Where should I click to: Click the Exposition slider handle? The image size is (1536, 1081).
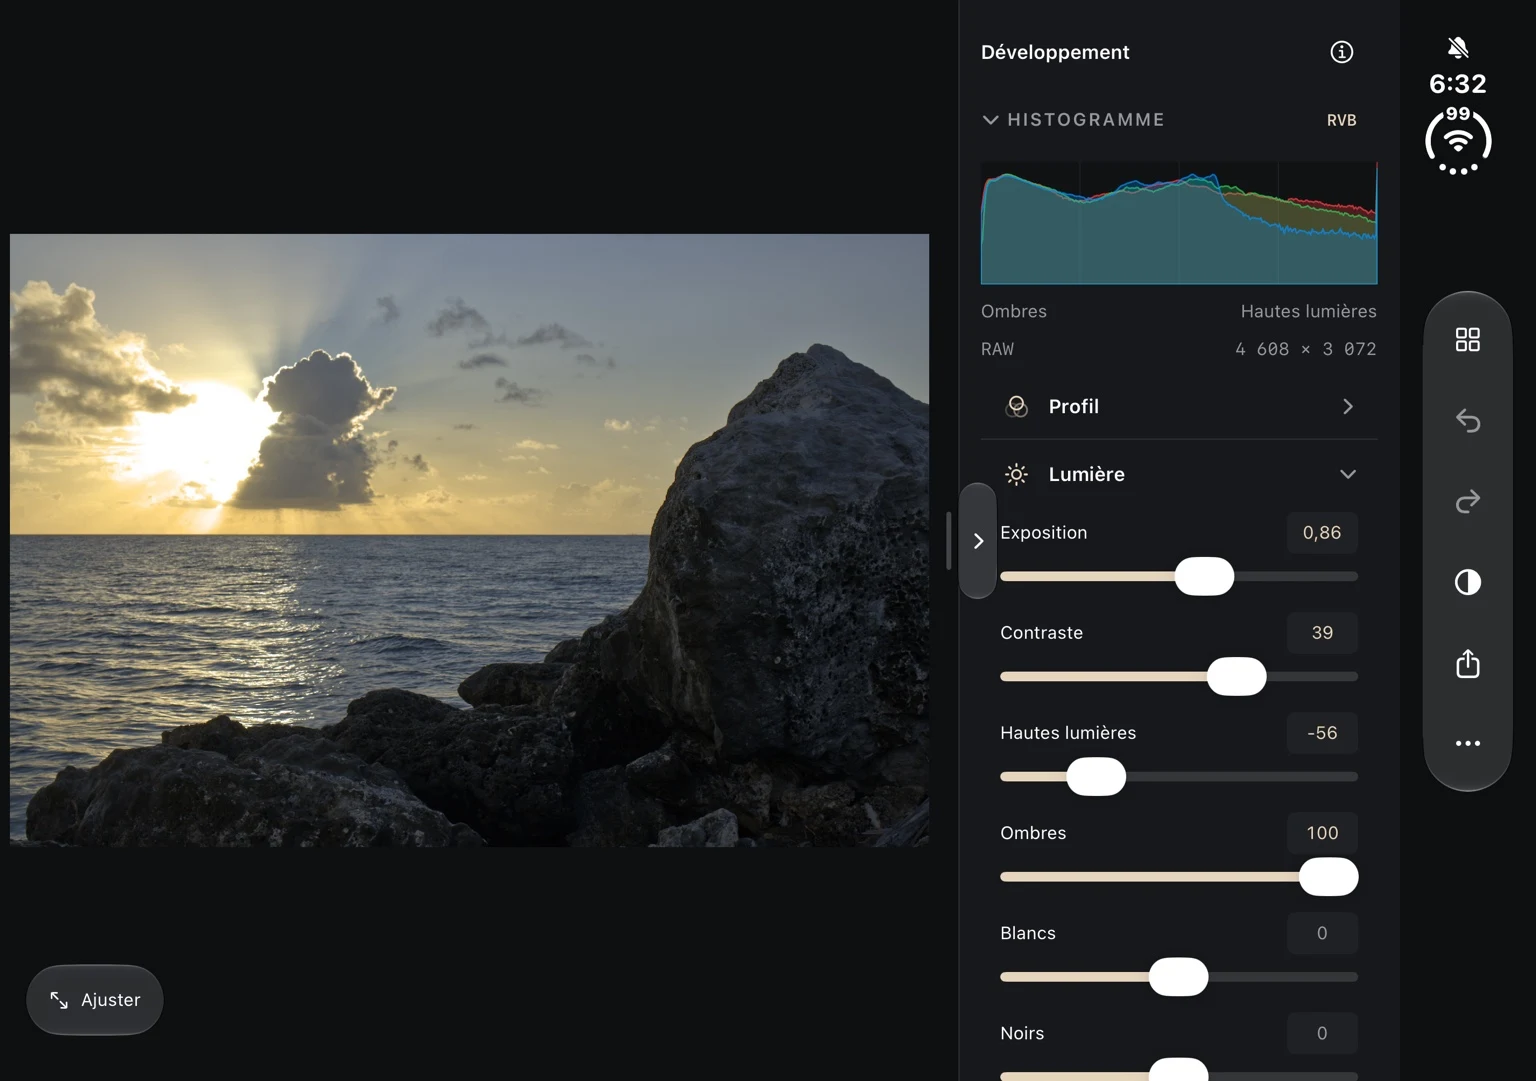click(x=1204, y=577)
